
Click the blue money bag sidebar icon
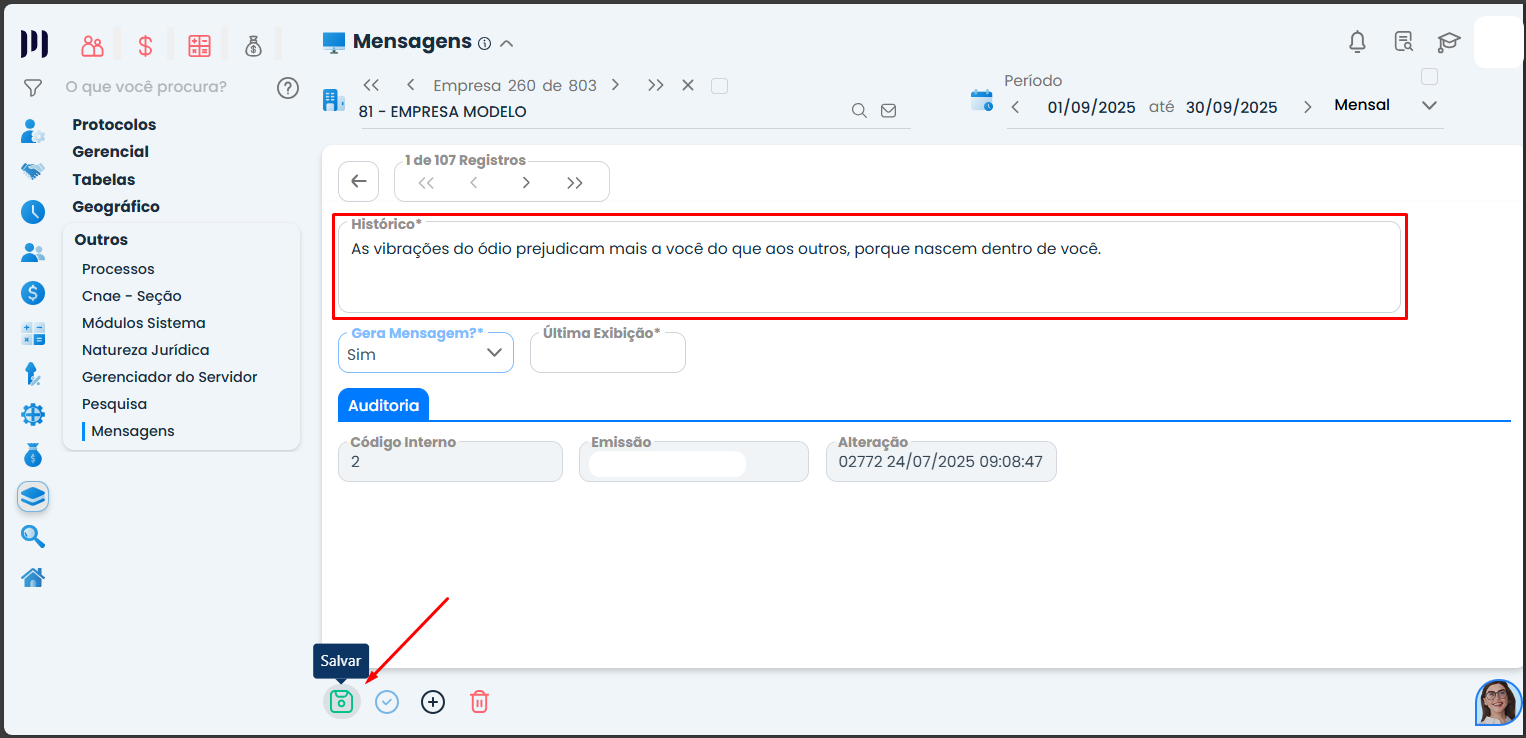(x=33, y=455)
